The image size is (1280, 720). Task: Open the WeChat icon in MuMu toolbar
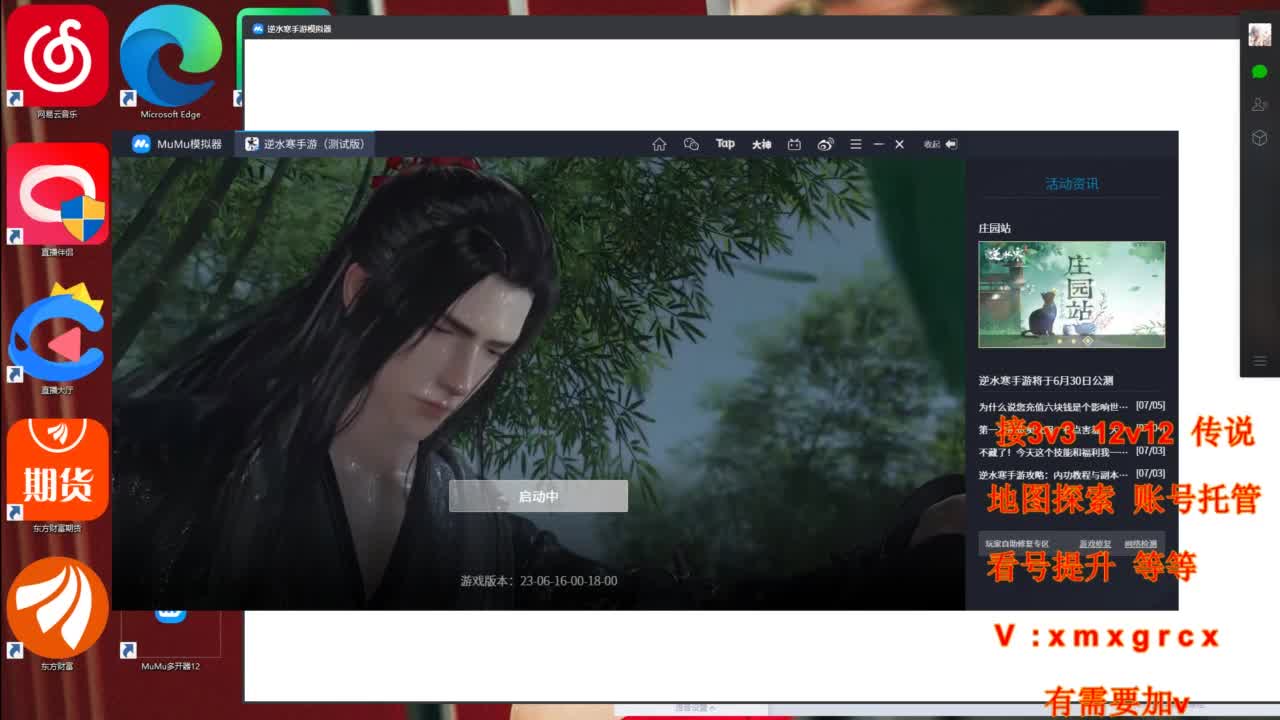pyautogui.click(x=691, y=144)
